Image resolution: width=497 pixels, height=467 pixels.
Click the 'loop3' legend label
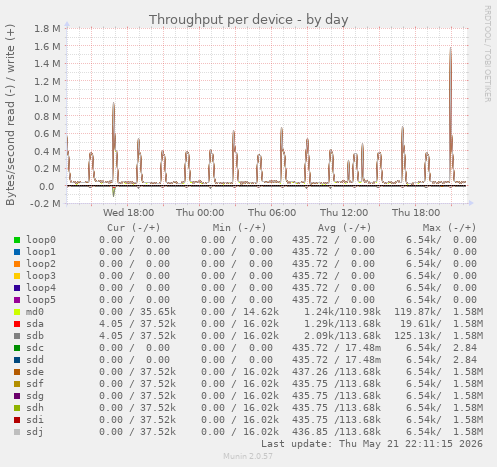point(41,276)
